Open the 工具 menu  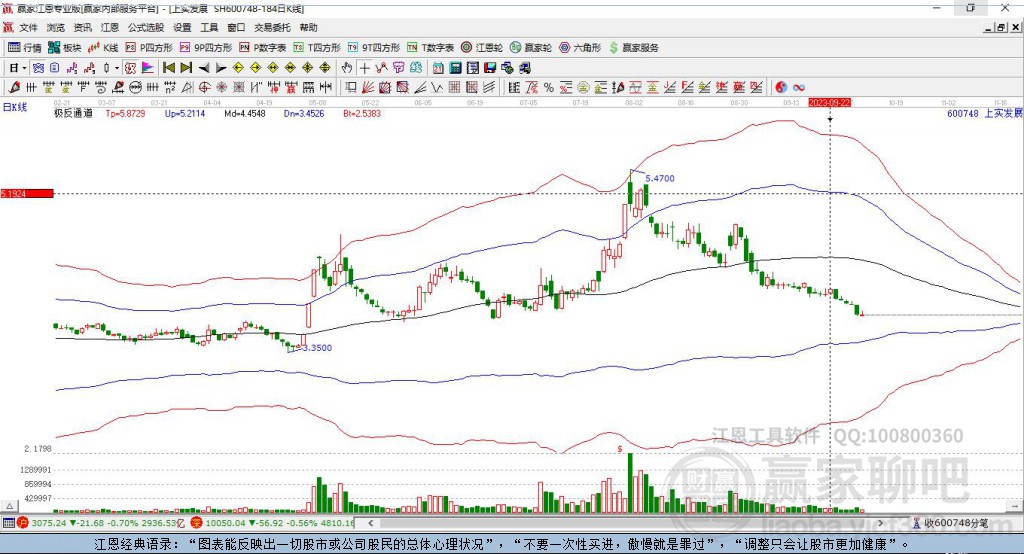tap(209, 27)
